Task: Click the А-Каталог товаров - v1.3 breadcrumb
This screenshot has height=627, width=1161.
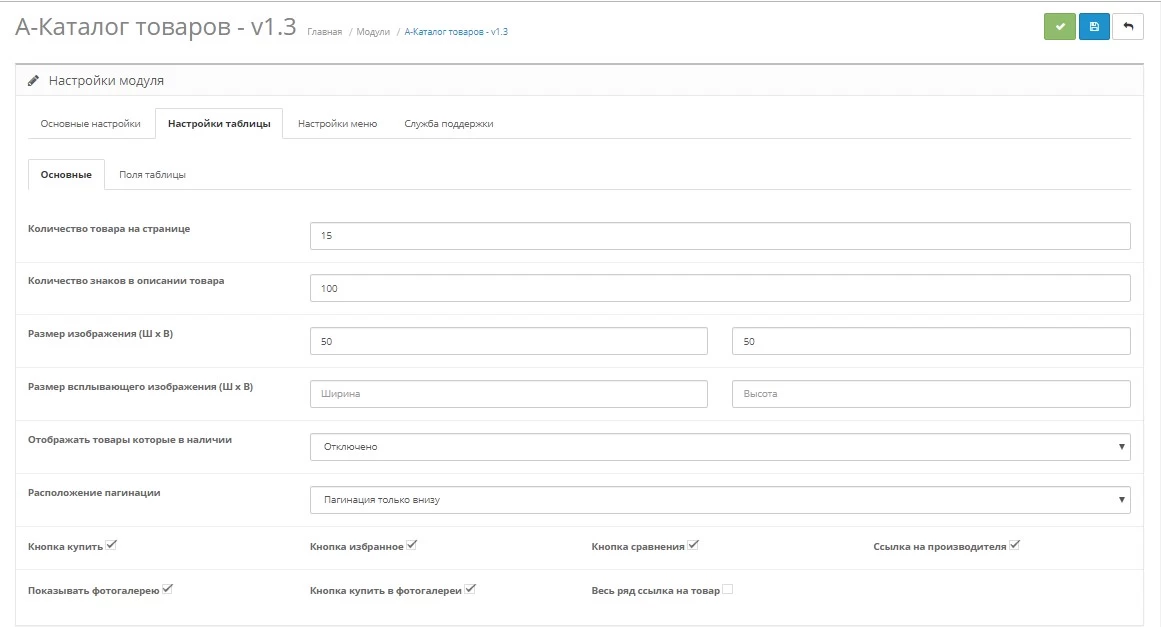Action: 456,32
